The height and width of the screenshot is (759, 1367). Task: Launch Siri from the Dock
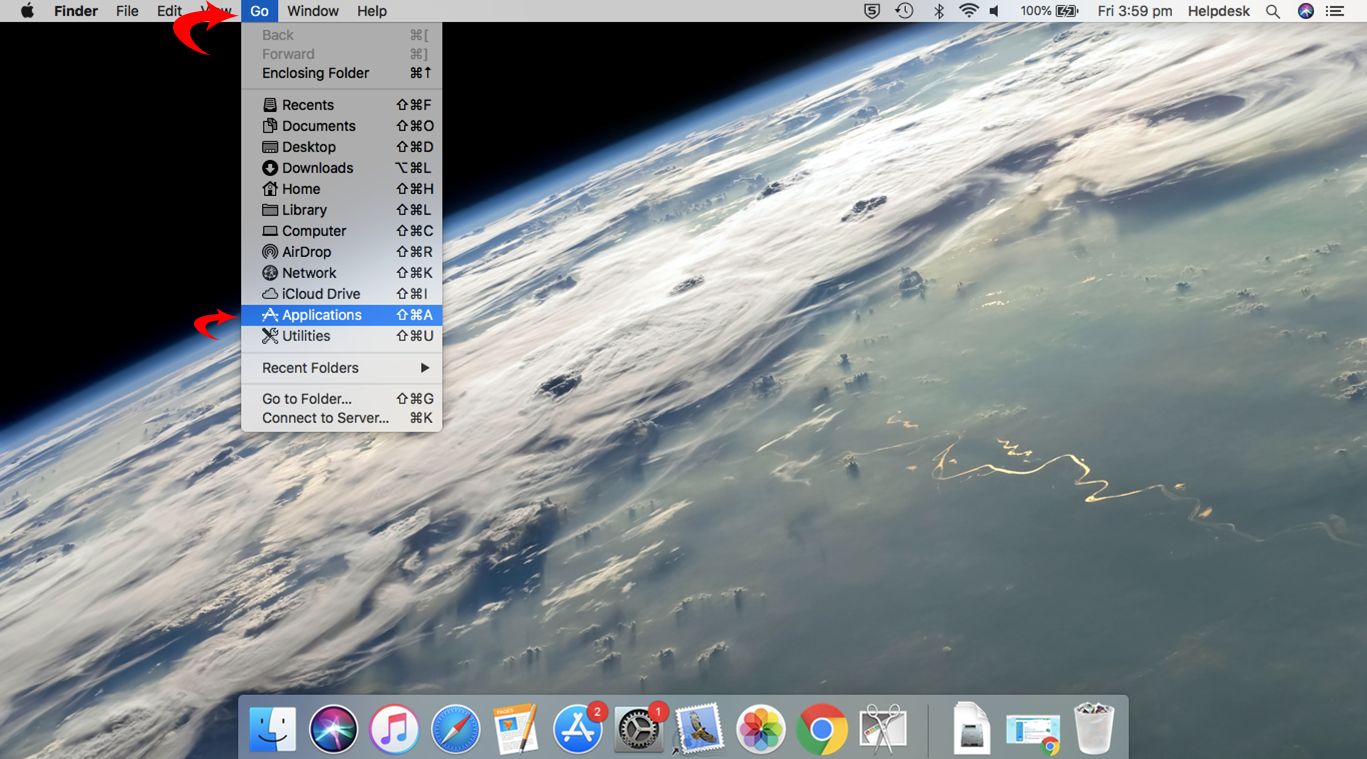(x=333, y=728)
